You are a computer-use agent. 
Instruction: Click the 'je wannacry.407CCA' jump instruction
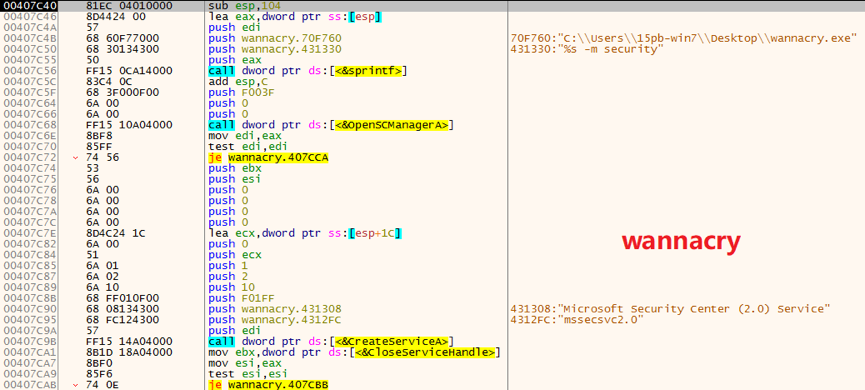(269, 157)
